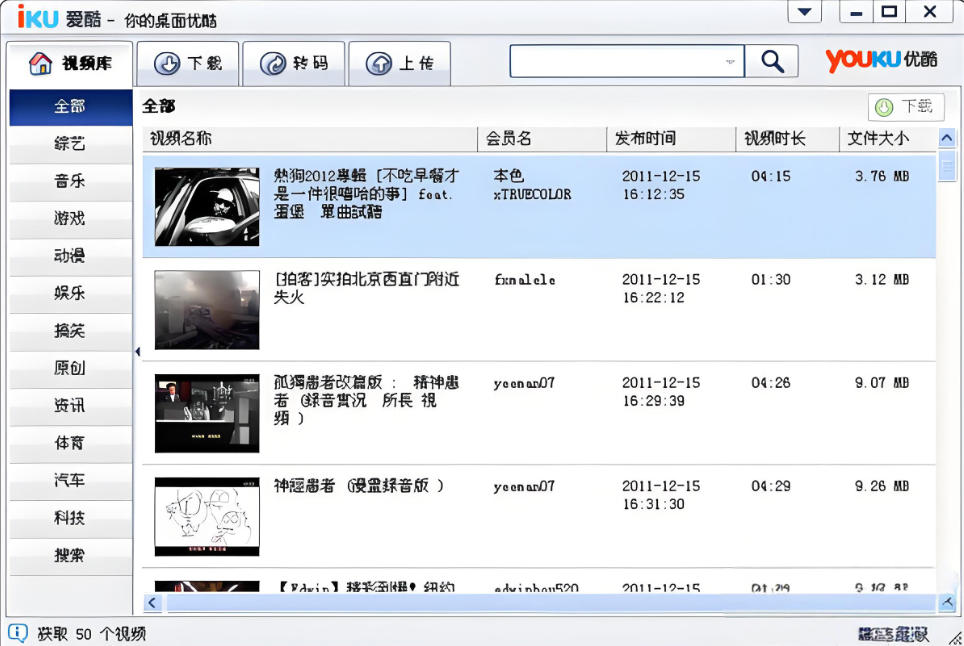
Task: Switch to the 转码 tab
Action: click(294, 63)
